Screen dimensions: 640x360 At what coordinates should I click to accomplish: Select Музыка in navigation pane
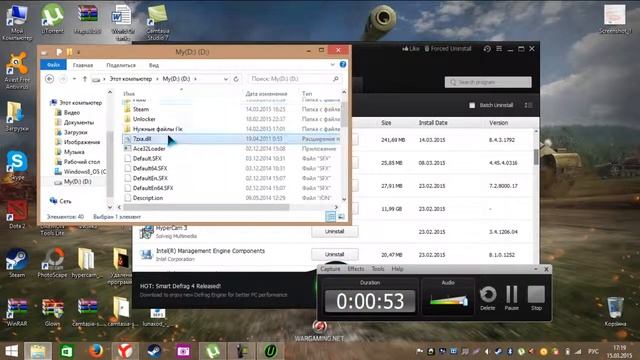pos(74,151)
